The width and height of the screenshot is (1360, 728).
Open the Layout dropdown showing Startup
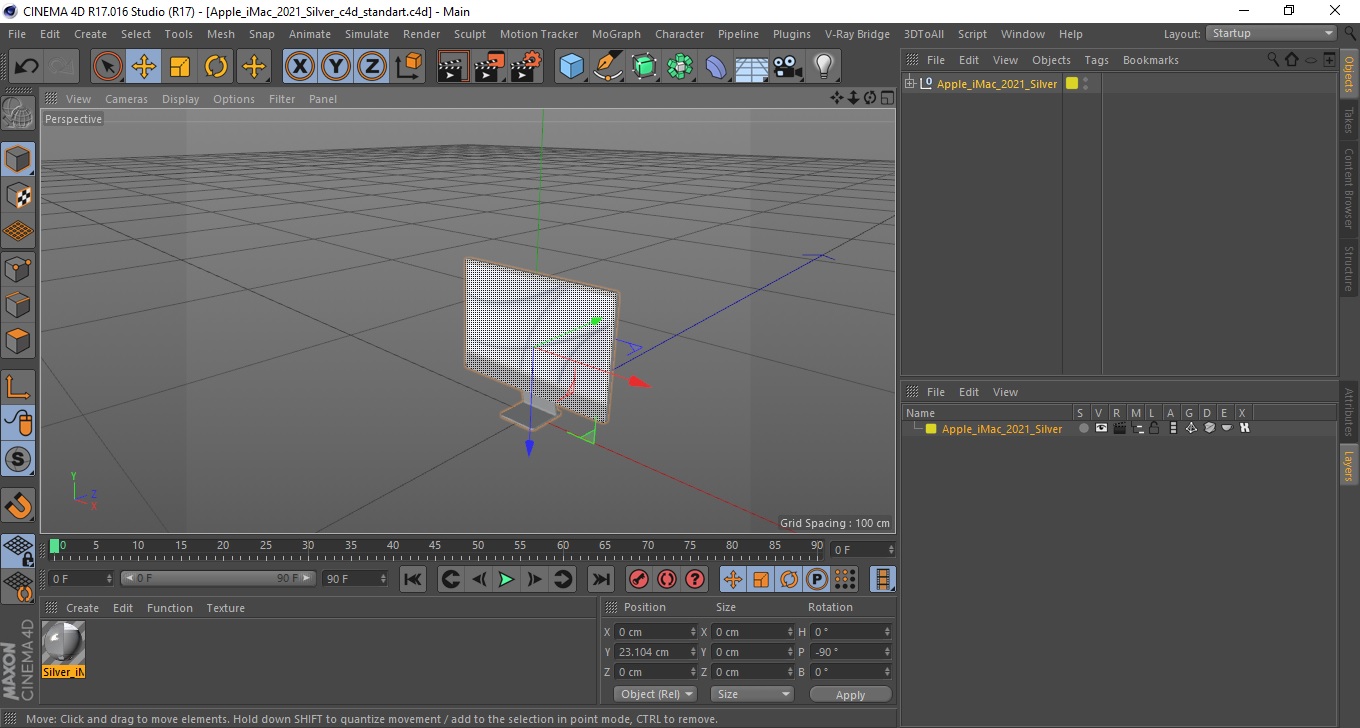tap(1272, 33)
